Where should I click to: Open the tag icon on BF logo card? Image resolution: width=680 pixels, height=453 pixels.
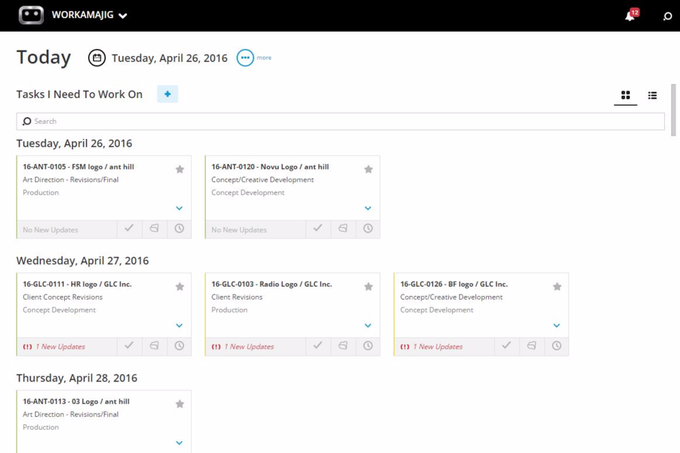tap(532, 346)
